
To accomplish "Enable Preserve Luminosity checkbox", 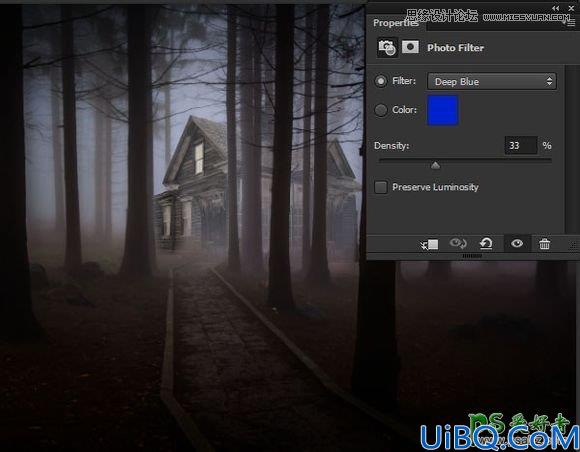I will click(381, 187).
